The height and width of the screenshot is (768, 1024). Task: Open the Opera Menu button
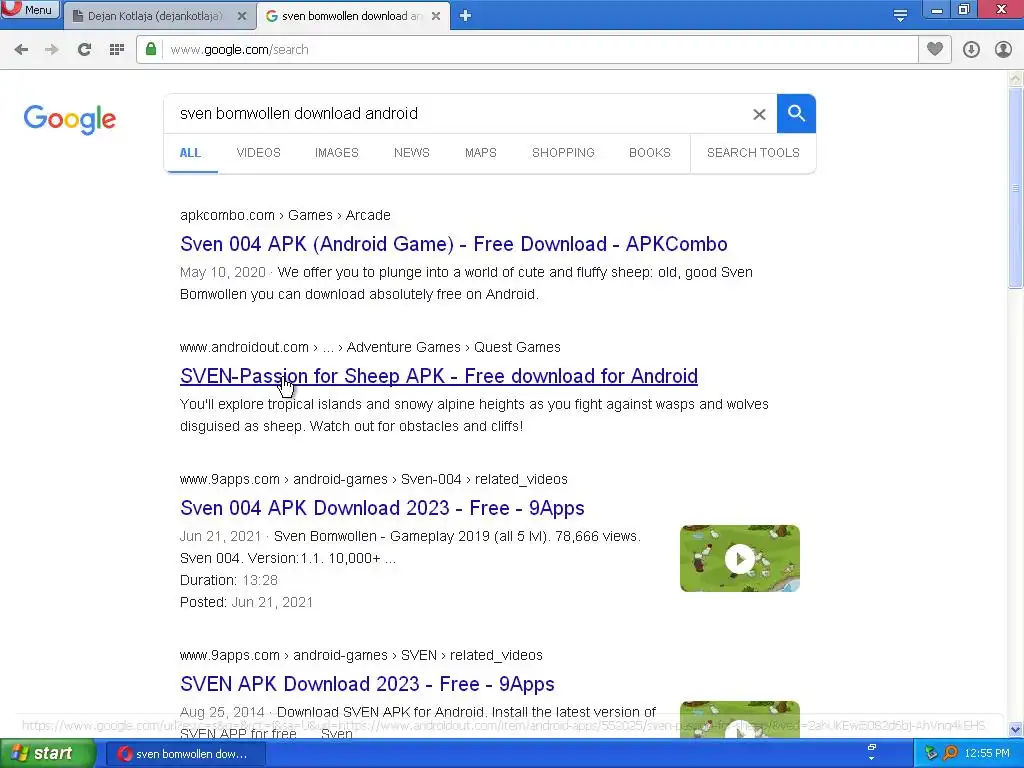coord(30,10)
